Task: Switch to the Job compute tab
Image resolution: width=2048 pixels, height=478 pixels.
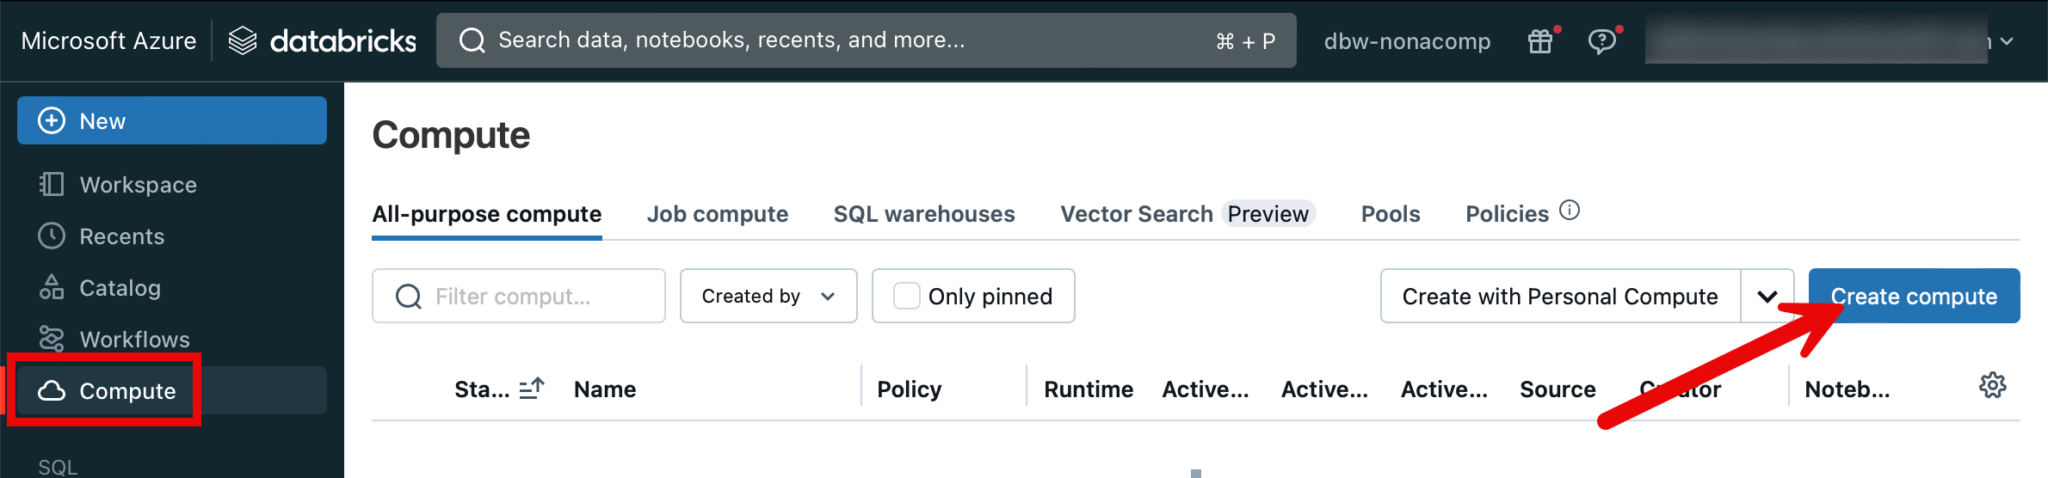Action: click(717, 214)
